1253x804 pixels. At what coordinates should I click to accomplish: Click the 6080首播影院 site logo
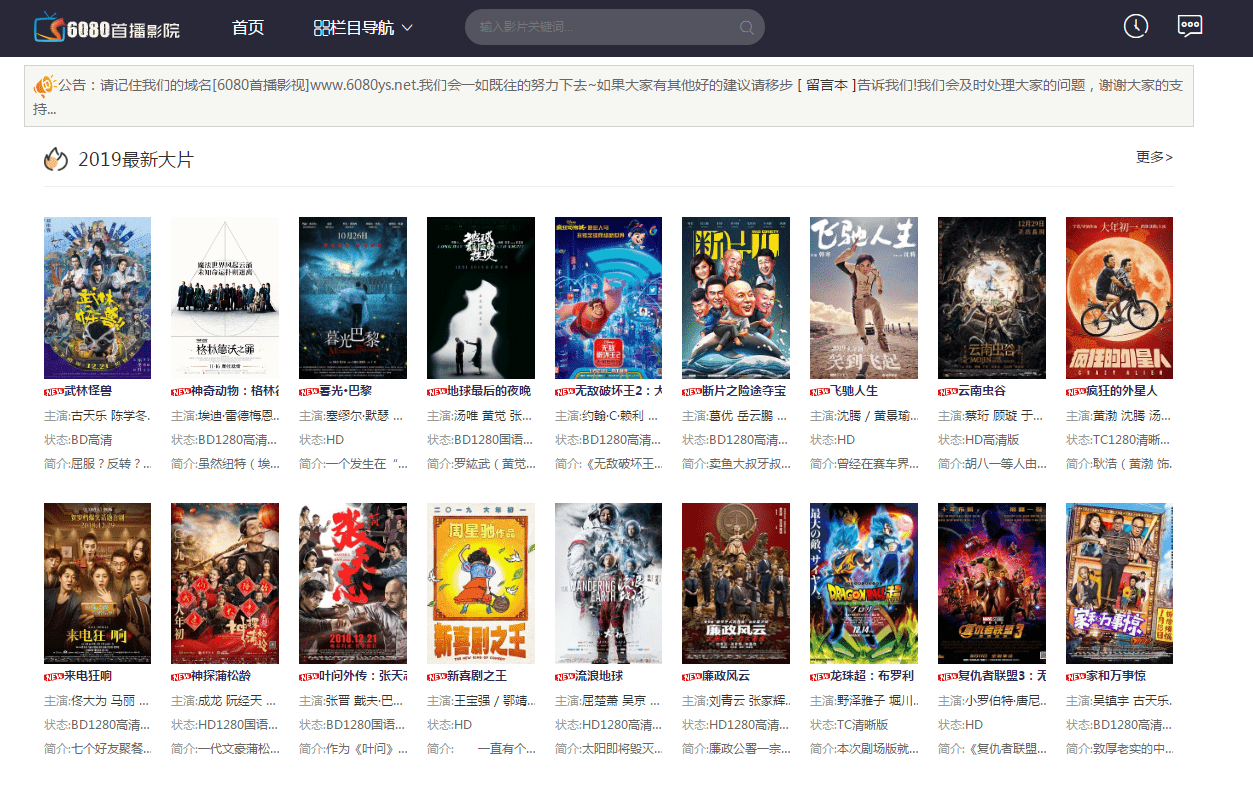point(107,28)
